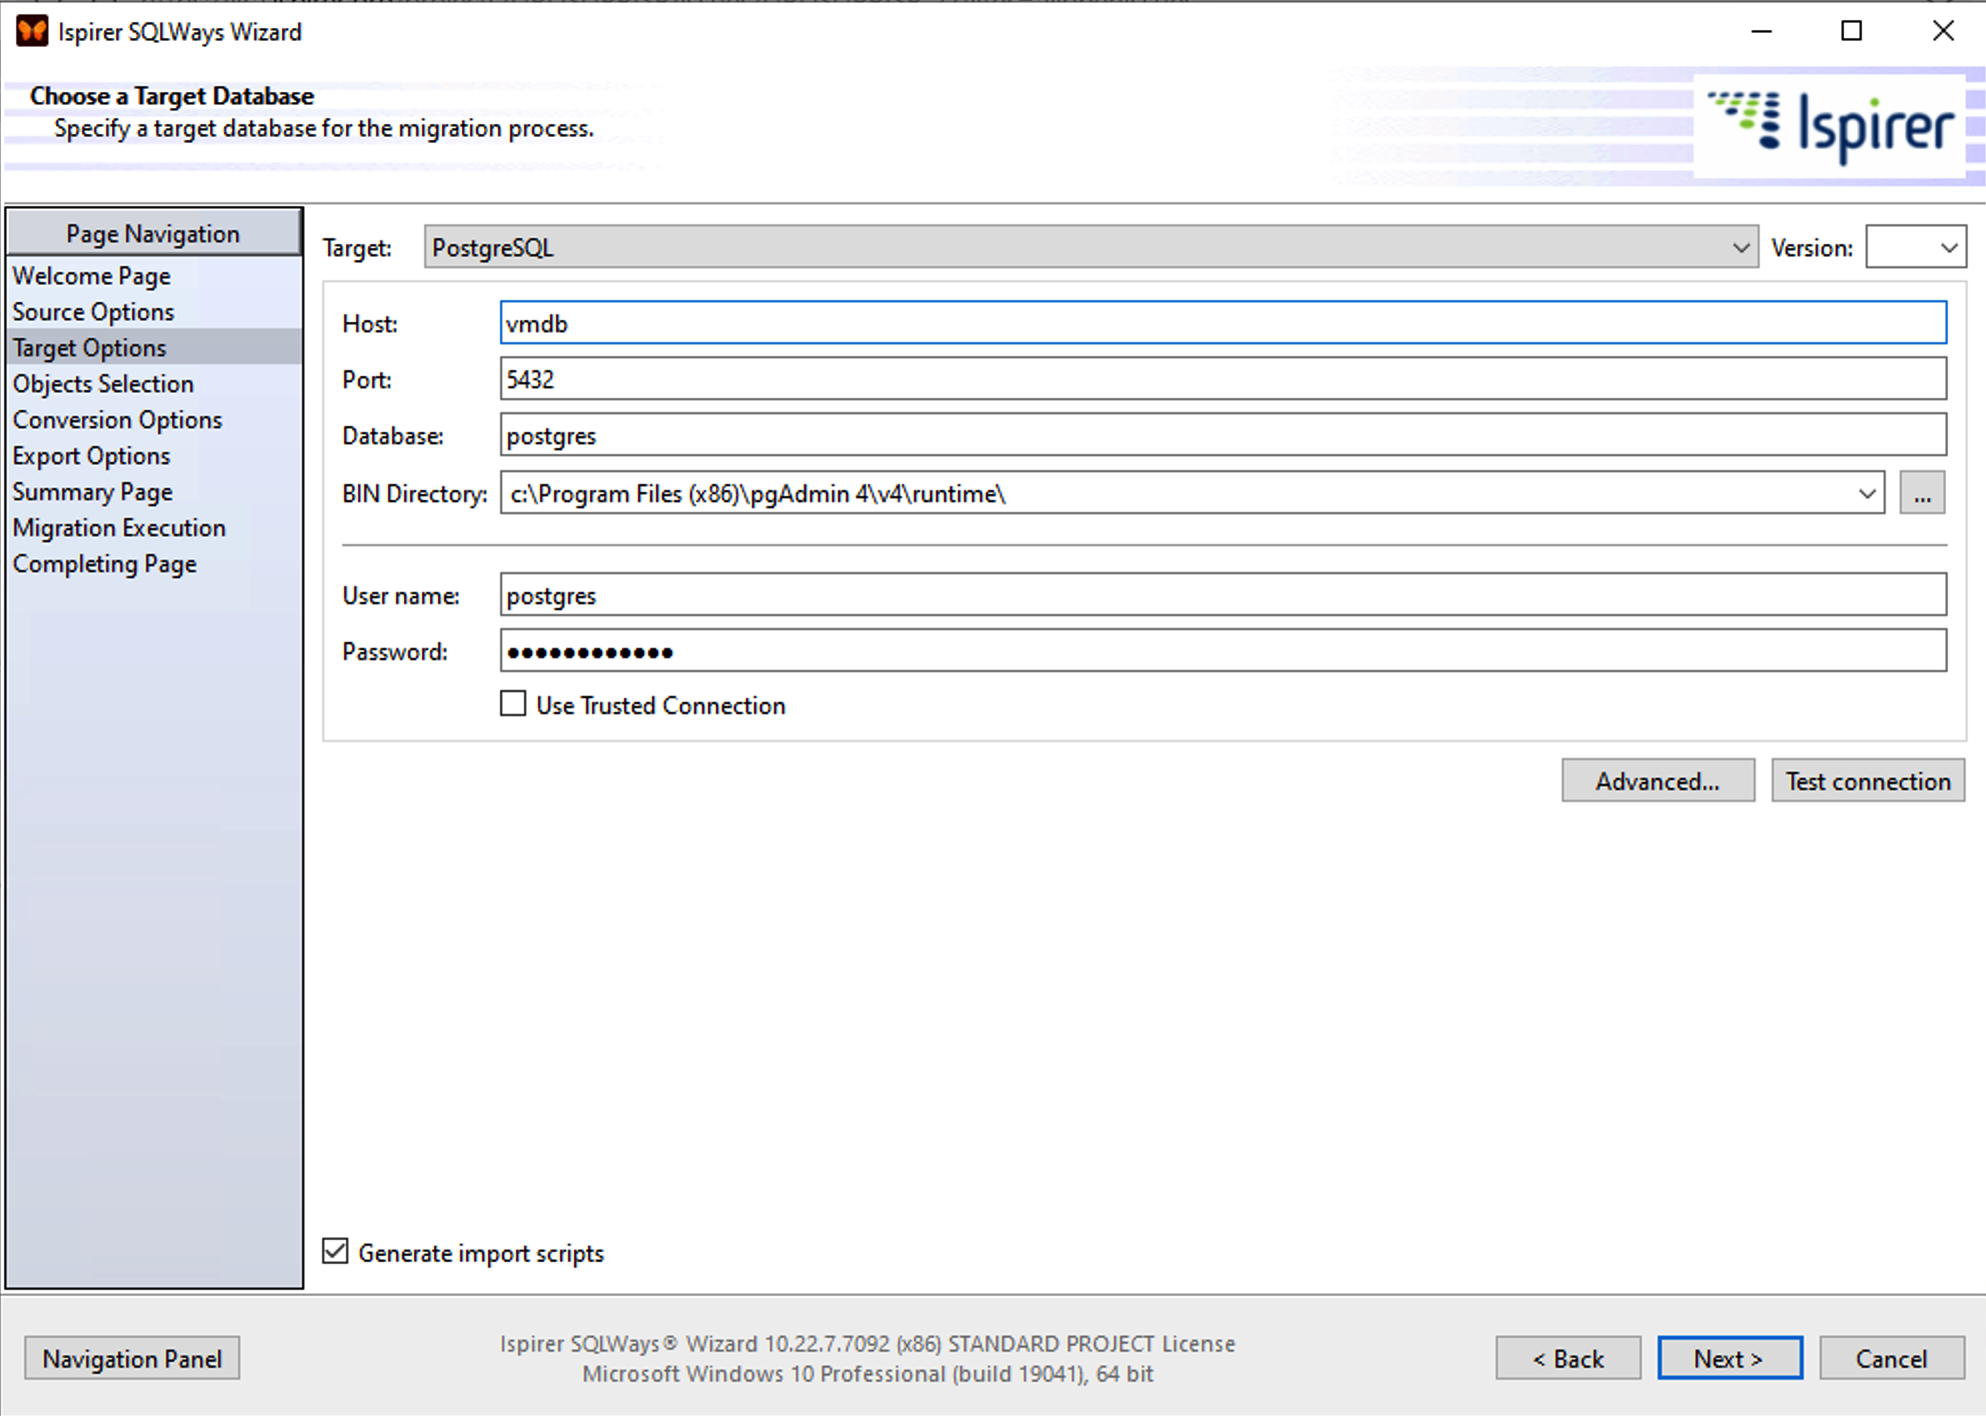Select Objects Selection in Page Navigation
1986x1416 pixels.
[103, 384]
